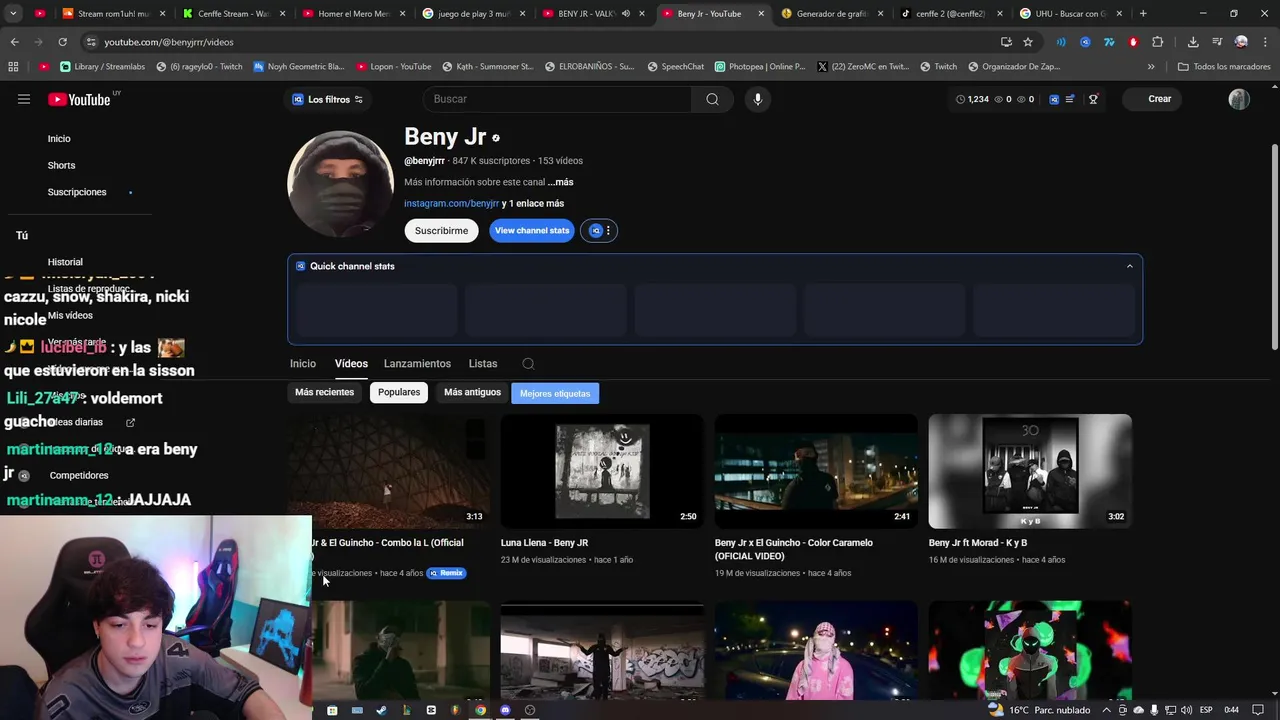Click the Suscribirme button
This screenshot has width=1280, height=720.
point(441,231)
